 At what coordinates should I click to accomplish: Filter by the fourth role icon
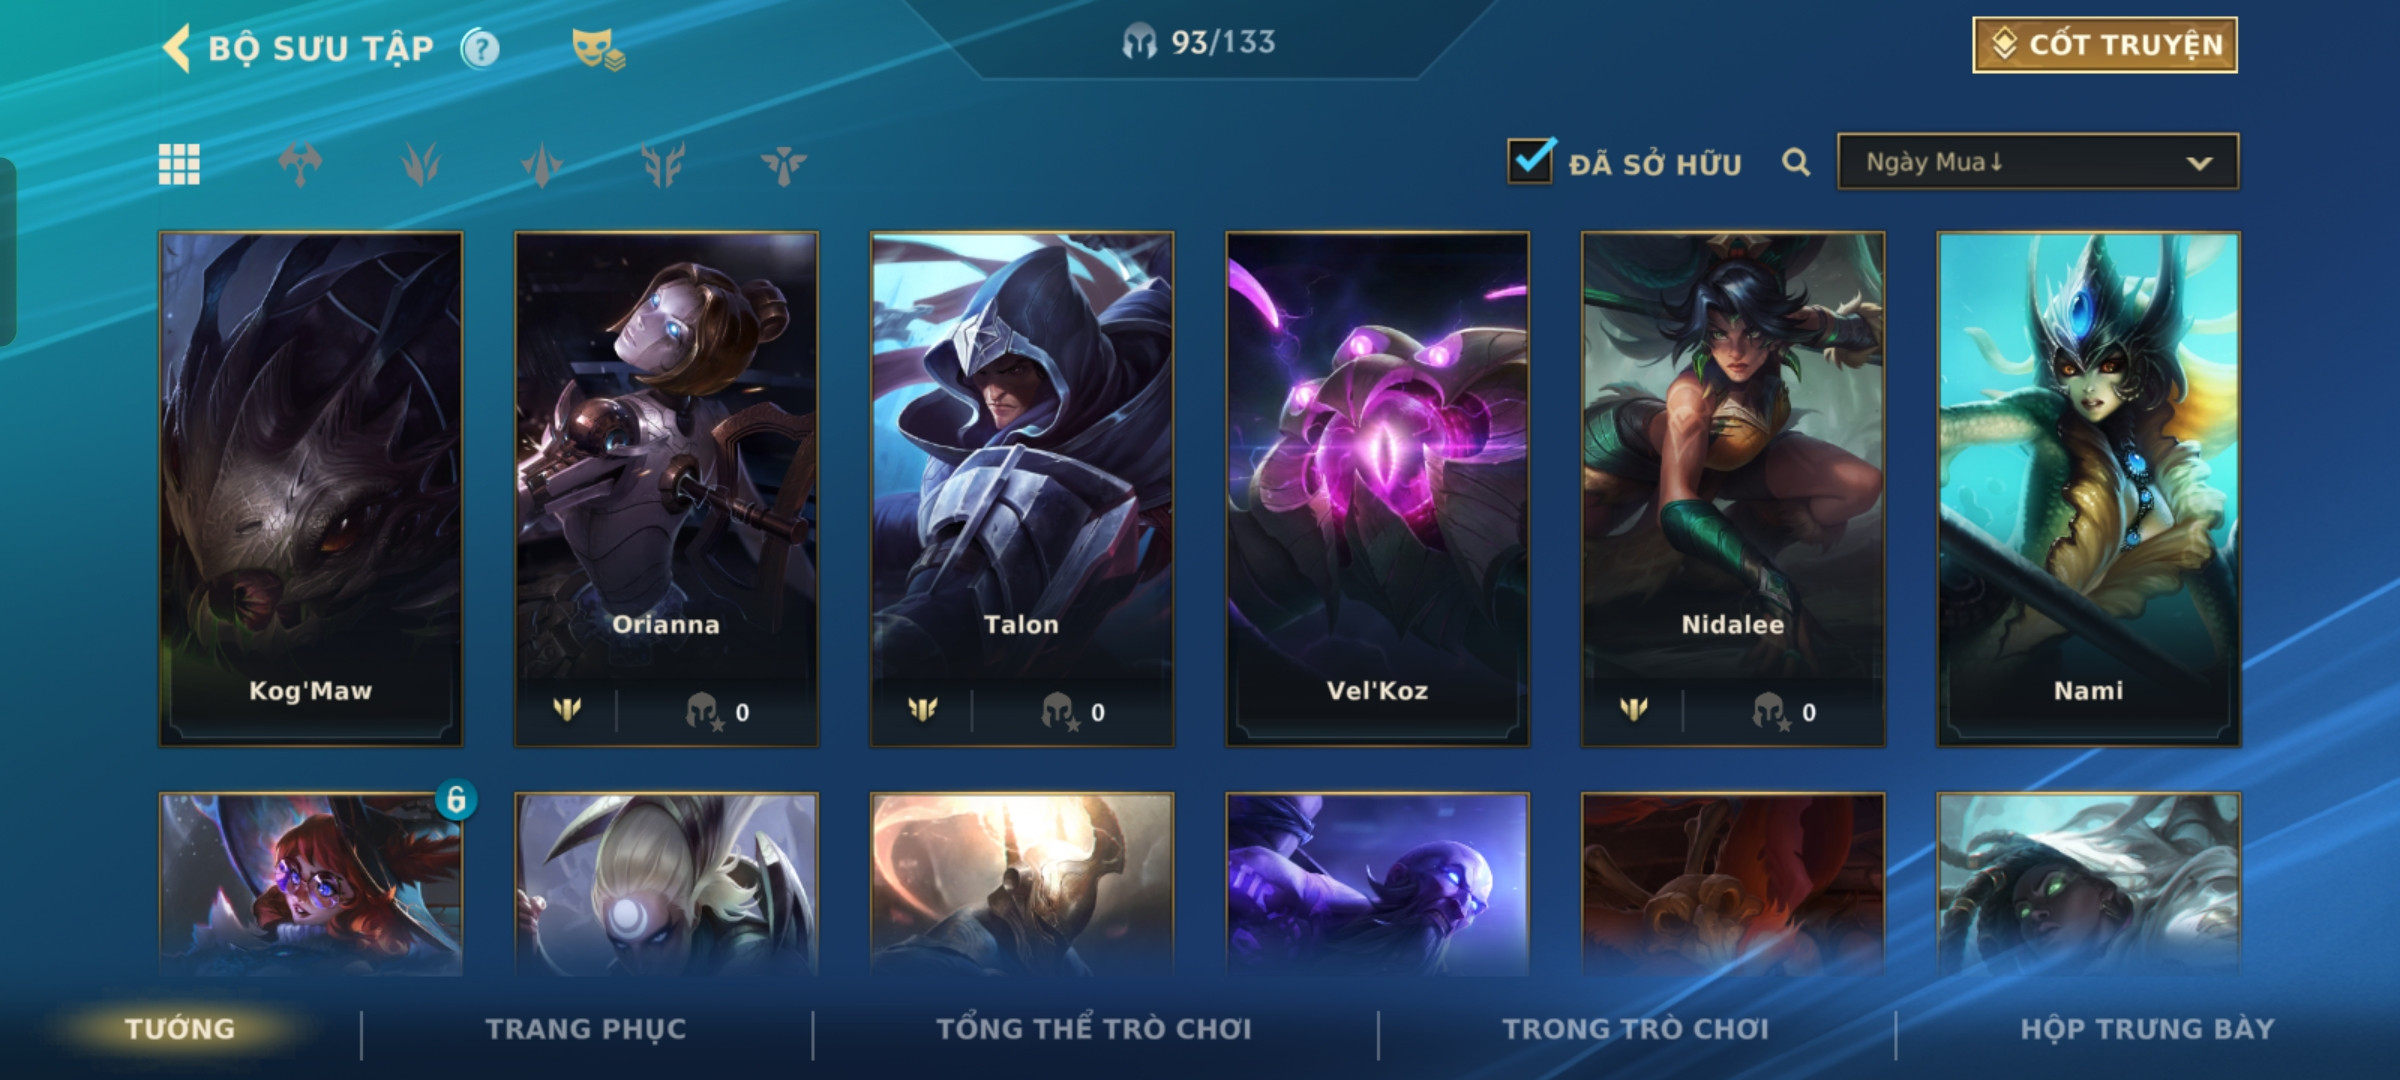[x=663, y=164]
